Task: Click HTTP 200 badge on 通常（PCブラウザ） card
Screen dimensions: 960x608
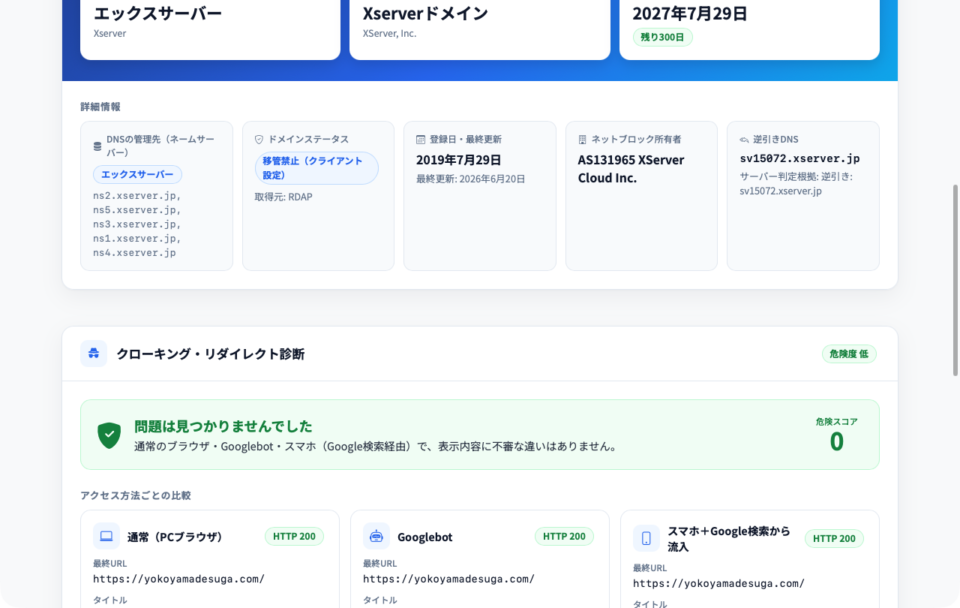Action: click(x=294, y=536)
